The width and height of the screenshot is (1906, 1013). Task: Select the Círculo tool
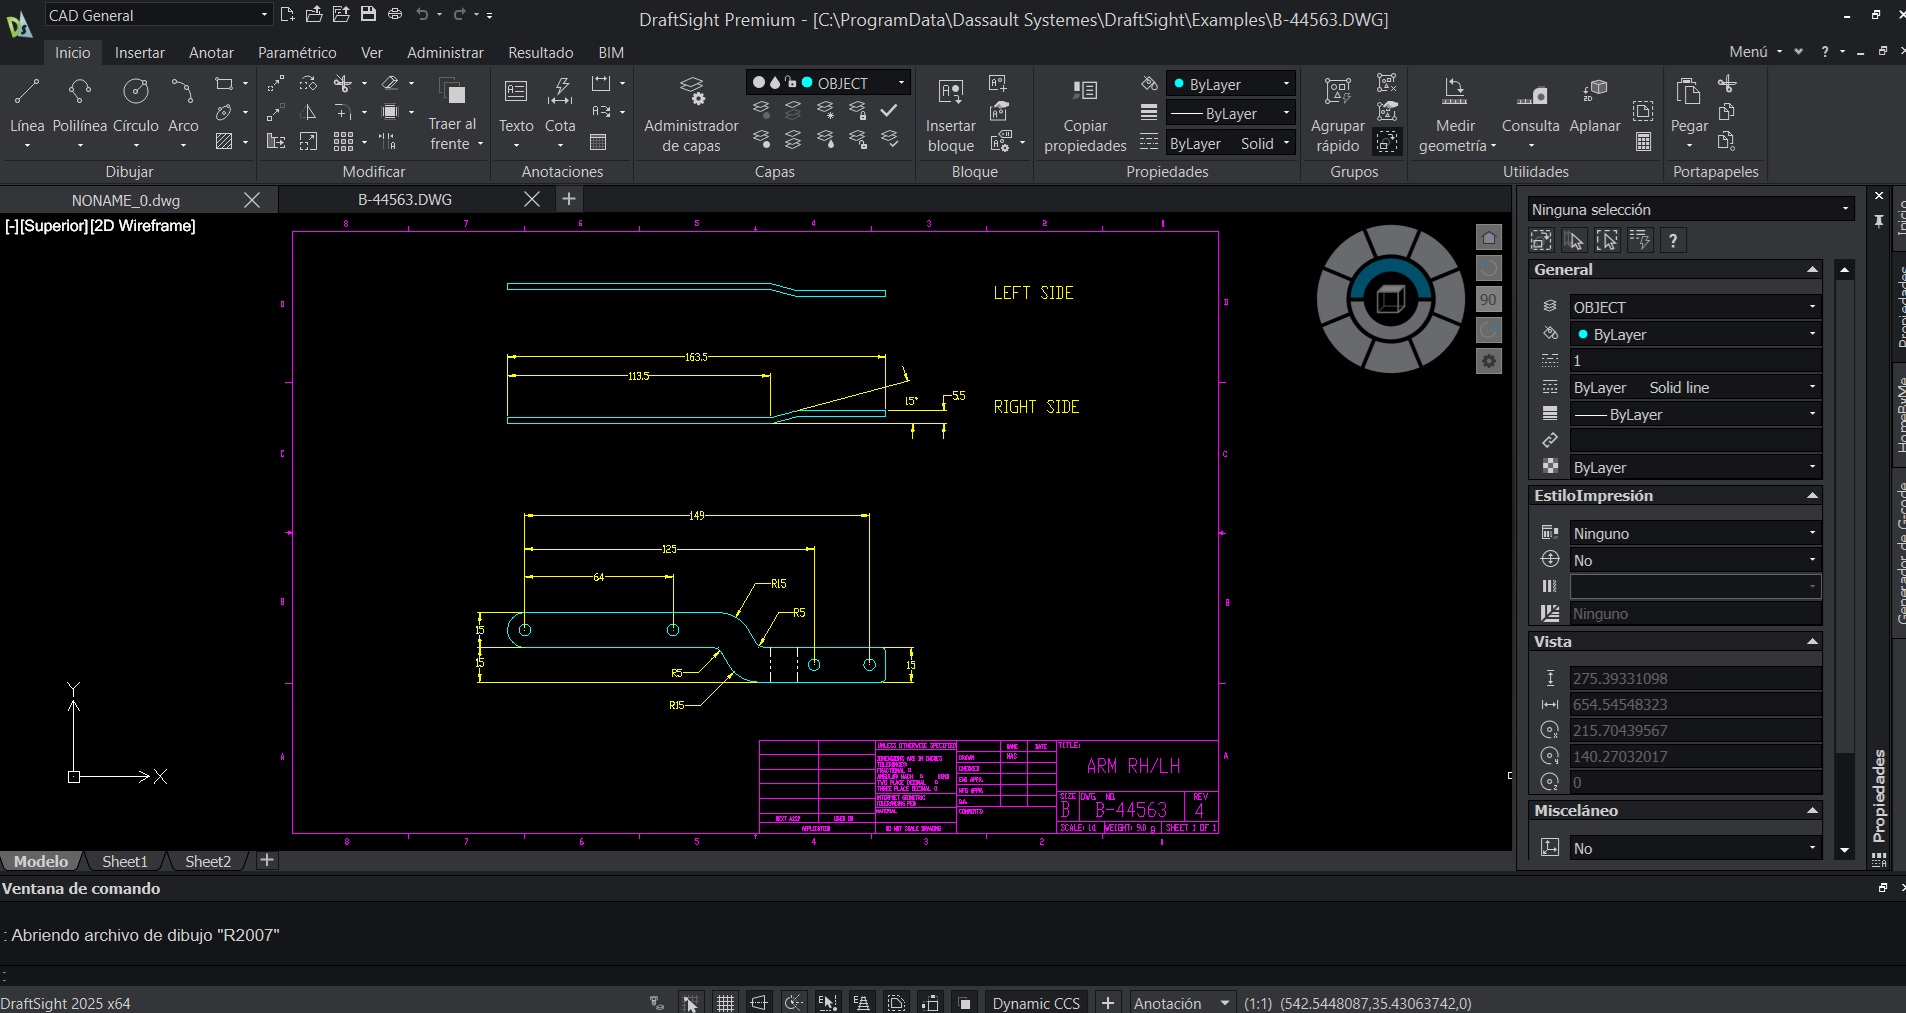point(135,92)
